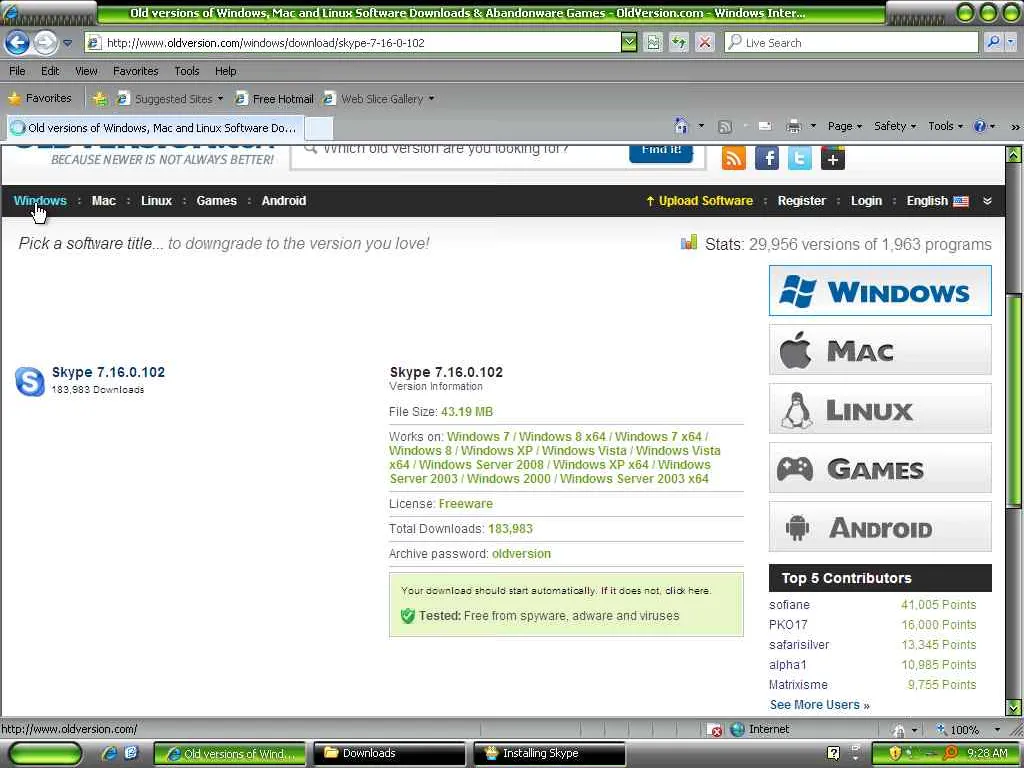
Task: Open the View menu
Action: [86, 71]
